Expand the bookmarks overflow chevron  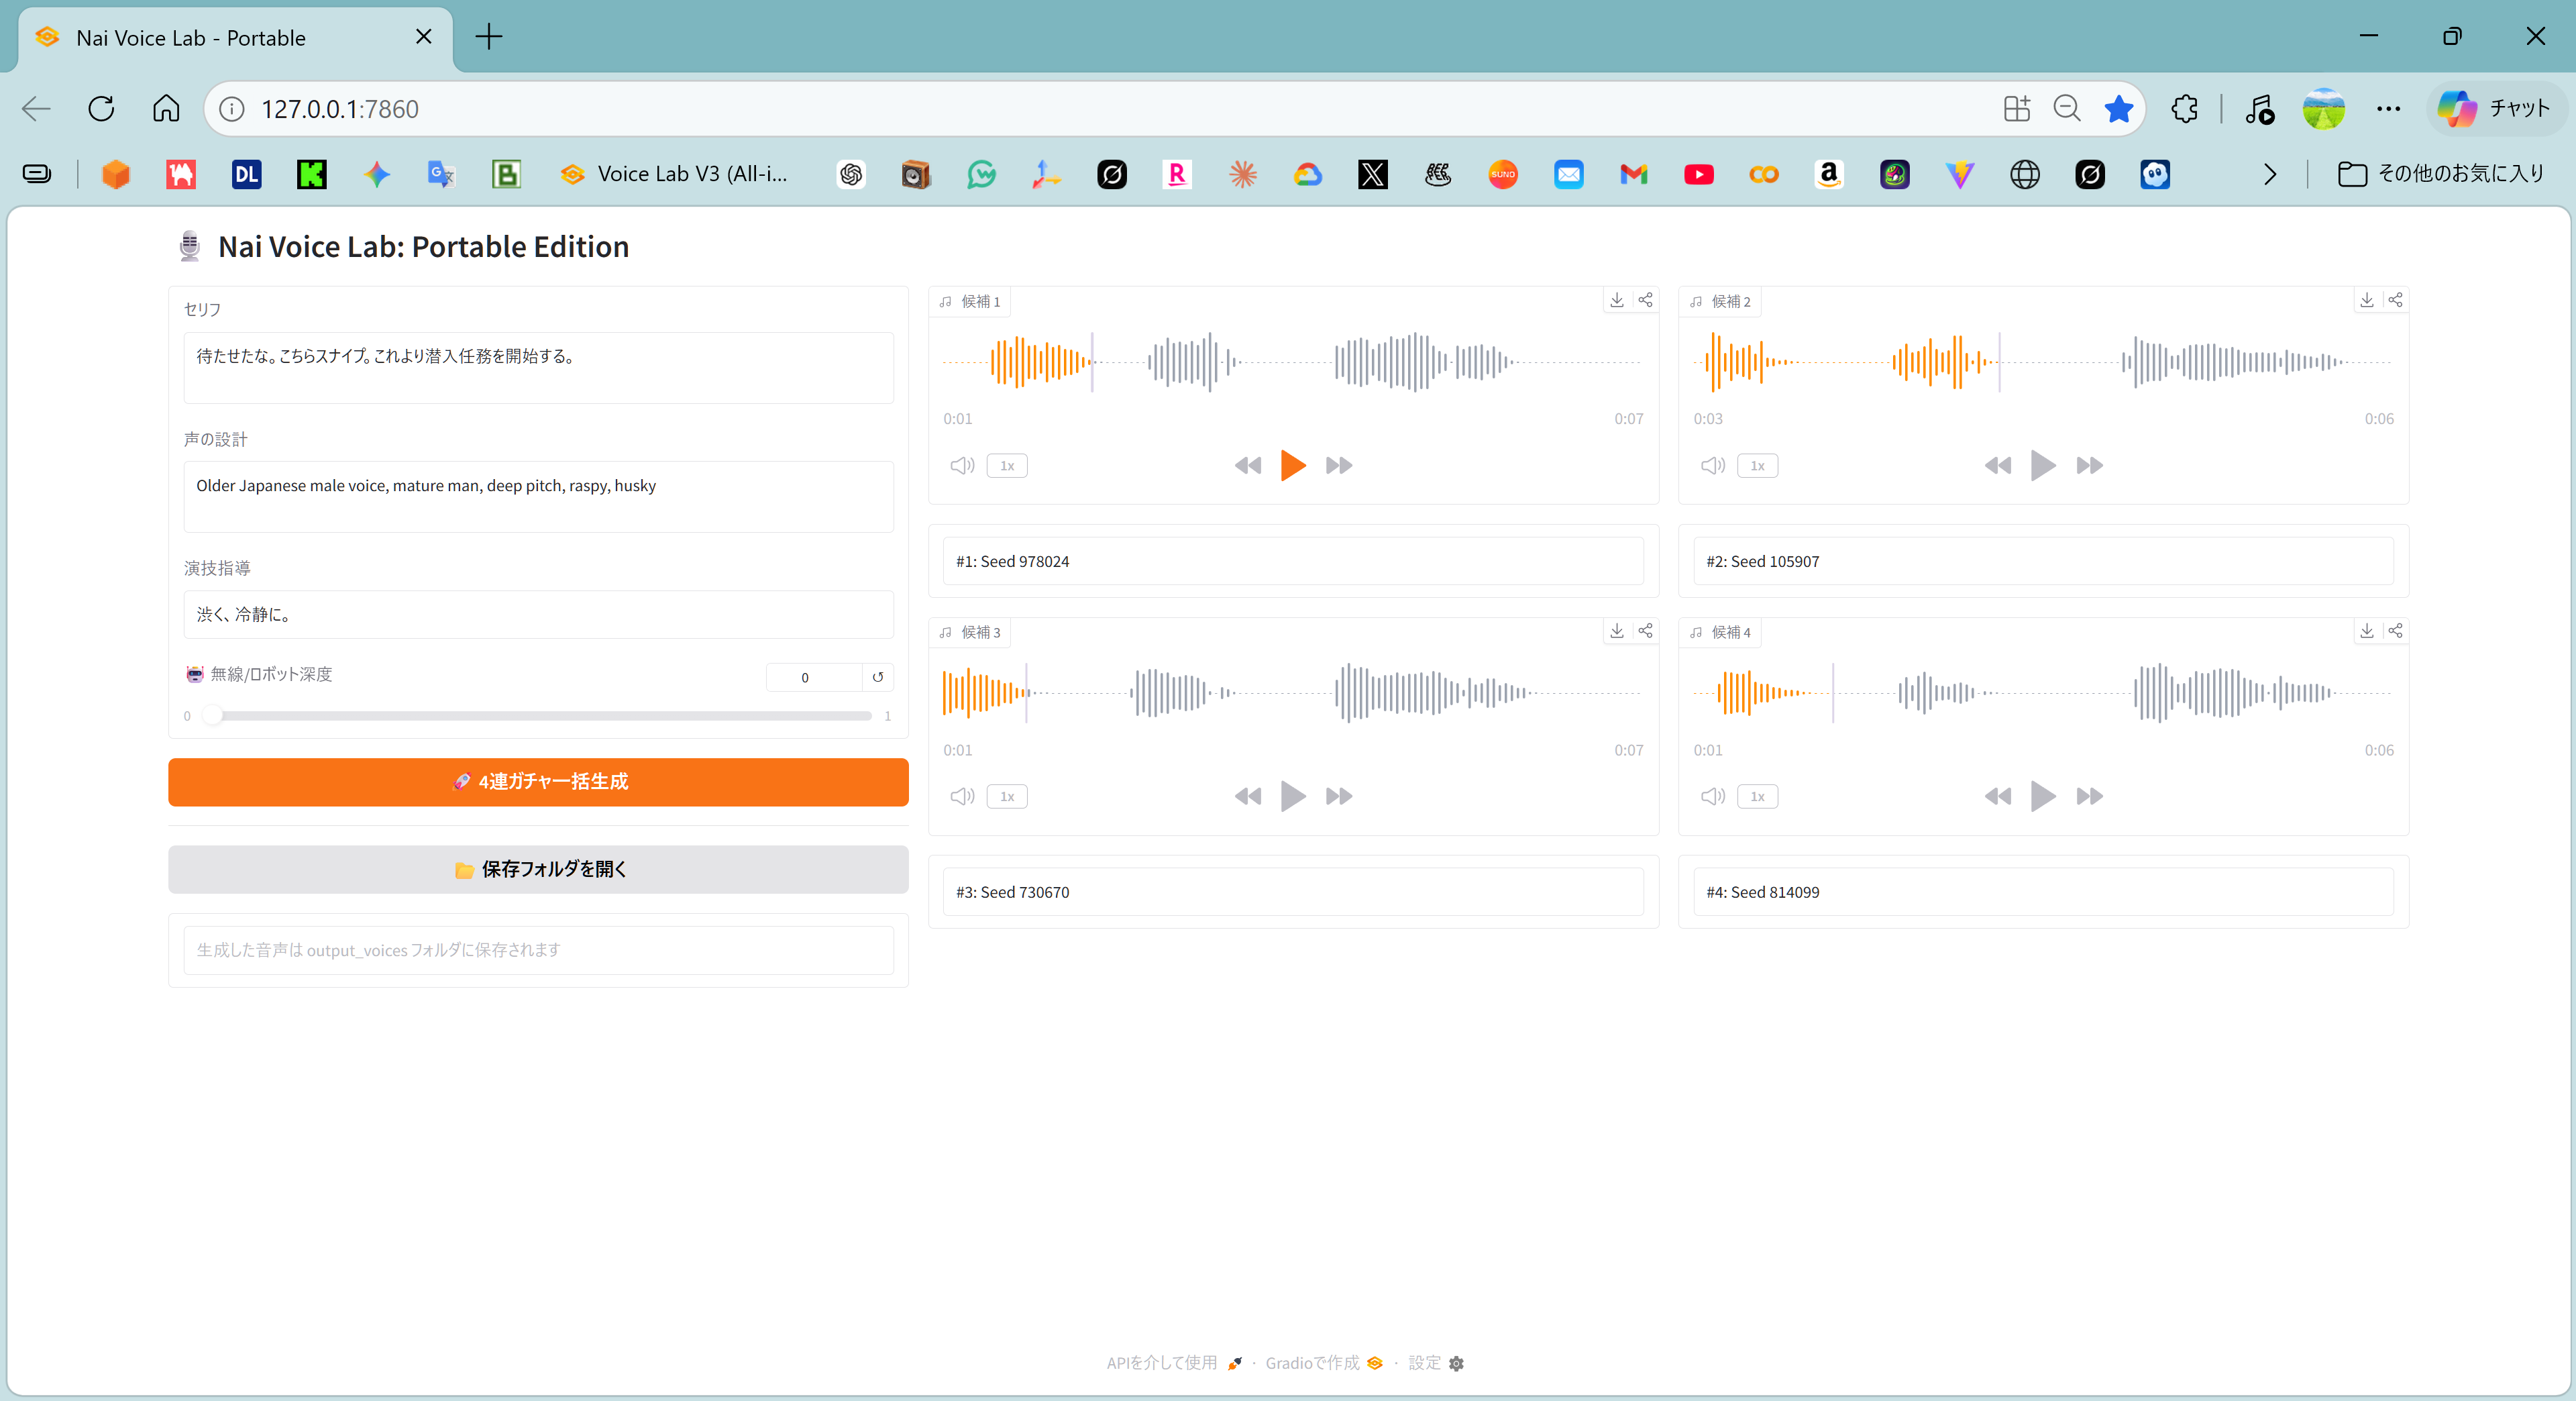point(2269,174)
